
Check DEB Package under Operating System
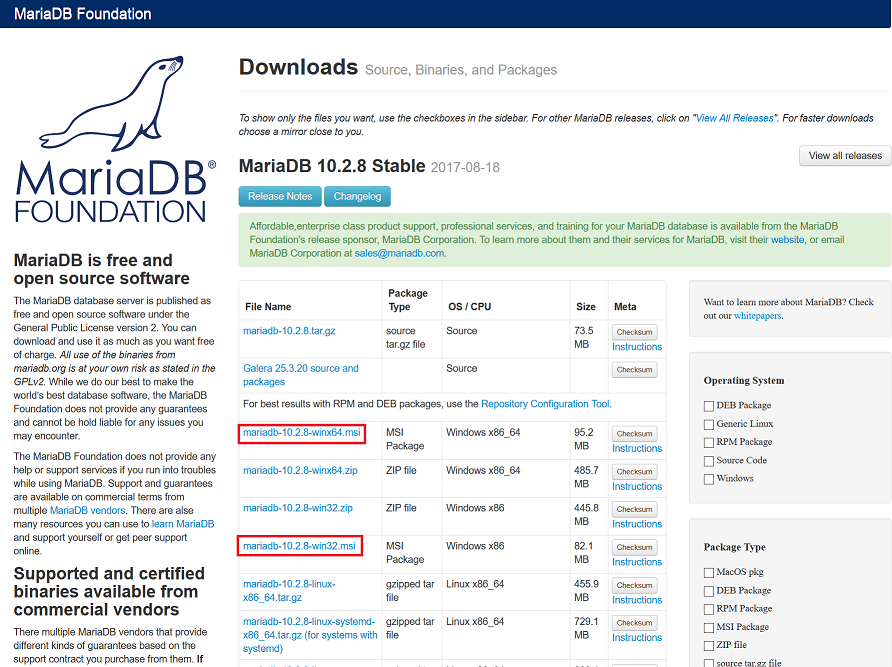709,406
